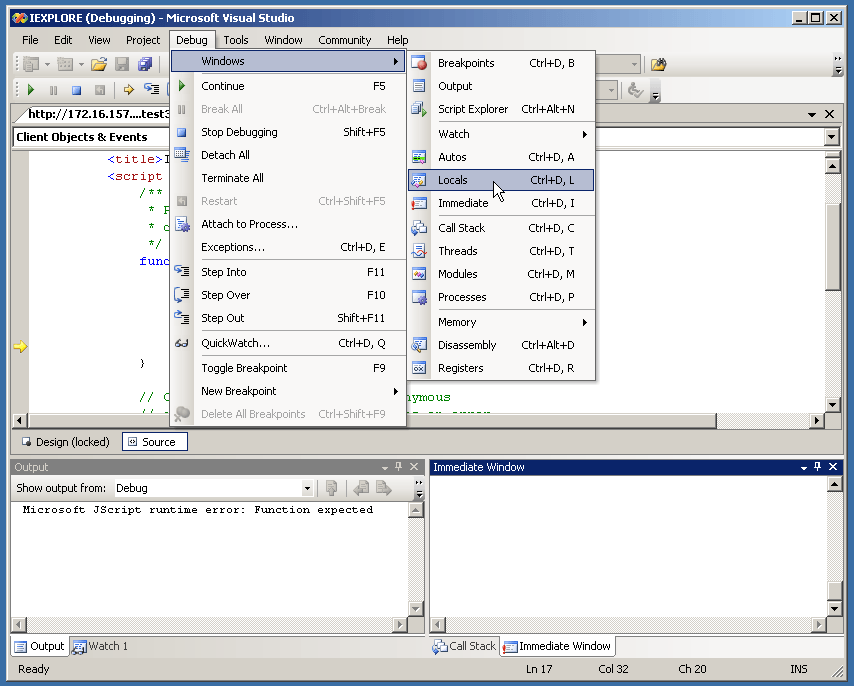Click the JScript runtime error output line
Screen dimensions: 854x686
198,510
